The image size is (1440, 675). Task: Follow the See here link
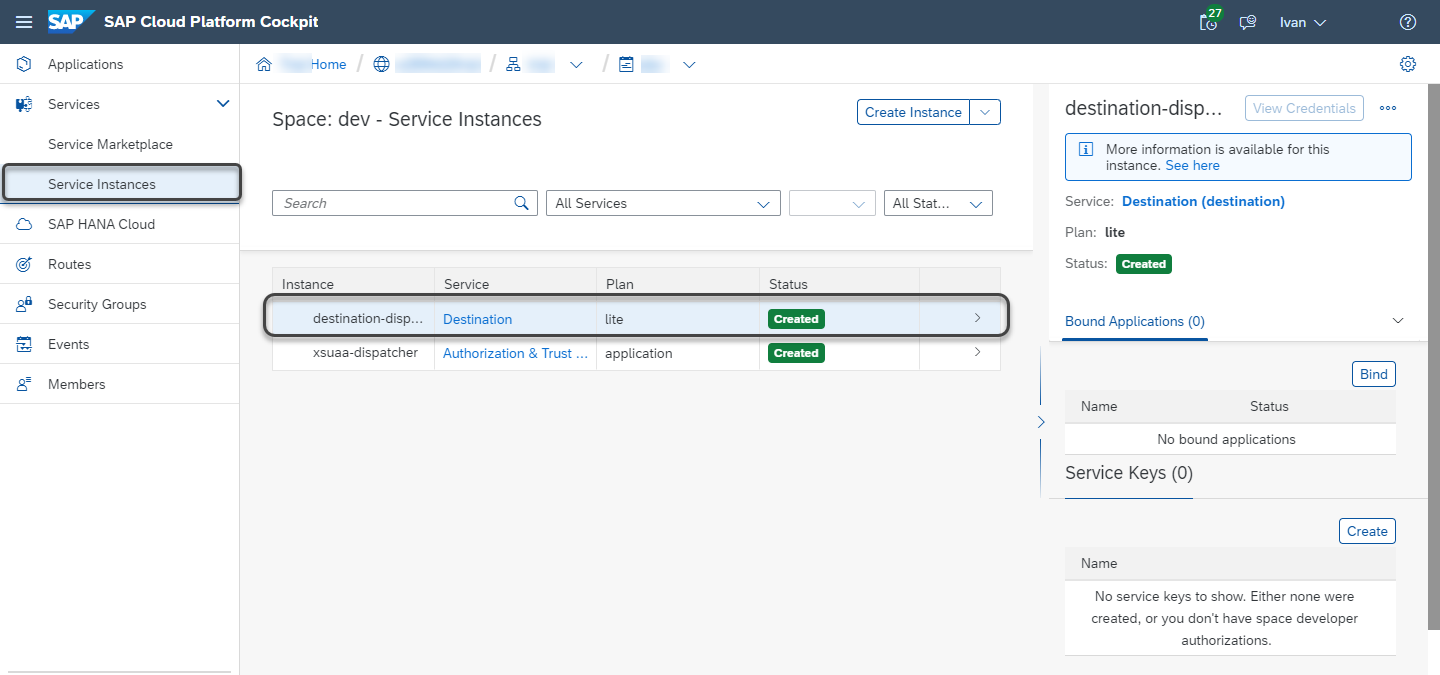(x=1192, y=165)
